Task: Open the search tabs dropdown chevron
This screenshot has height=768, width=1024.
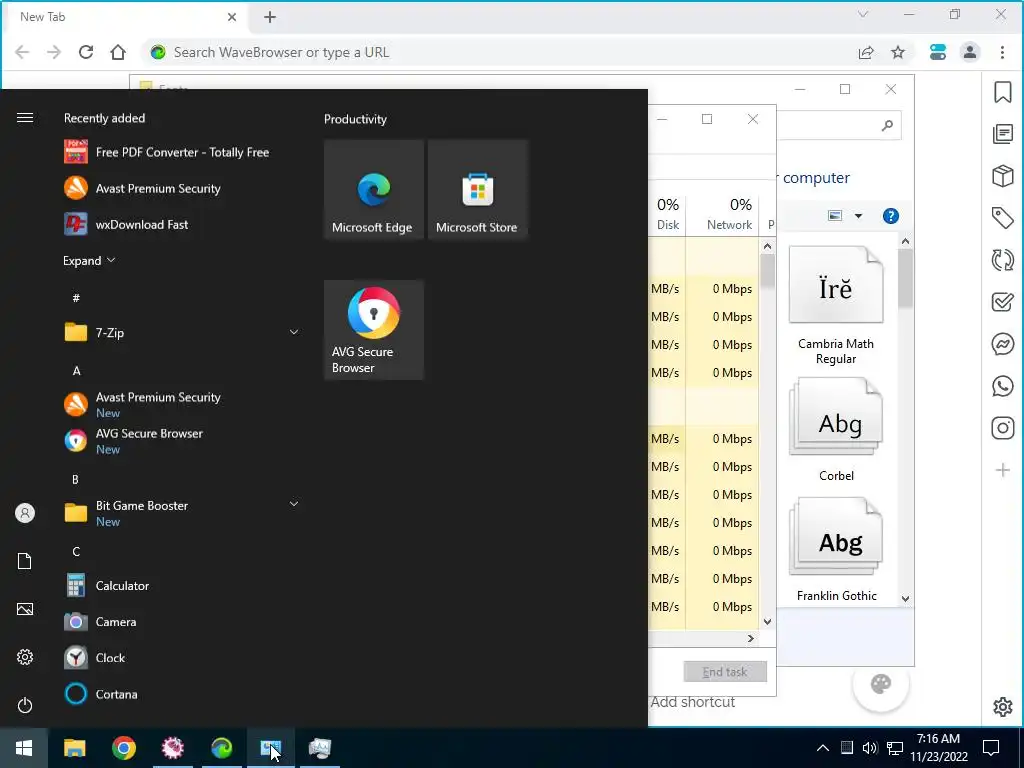Action: click(863, 14)
